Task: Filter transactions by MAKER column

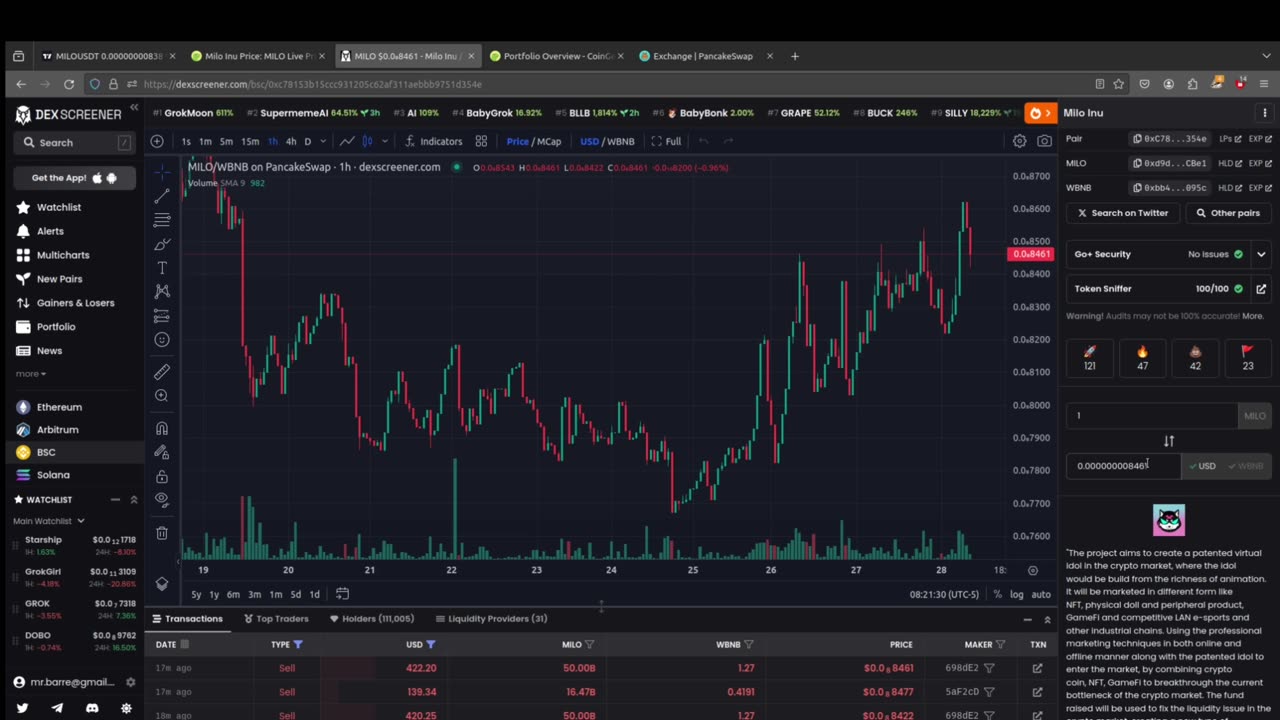Action: pyautogui.click(x=1001, y=645)
